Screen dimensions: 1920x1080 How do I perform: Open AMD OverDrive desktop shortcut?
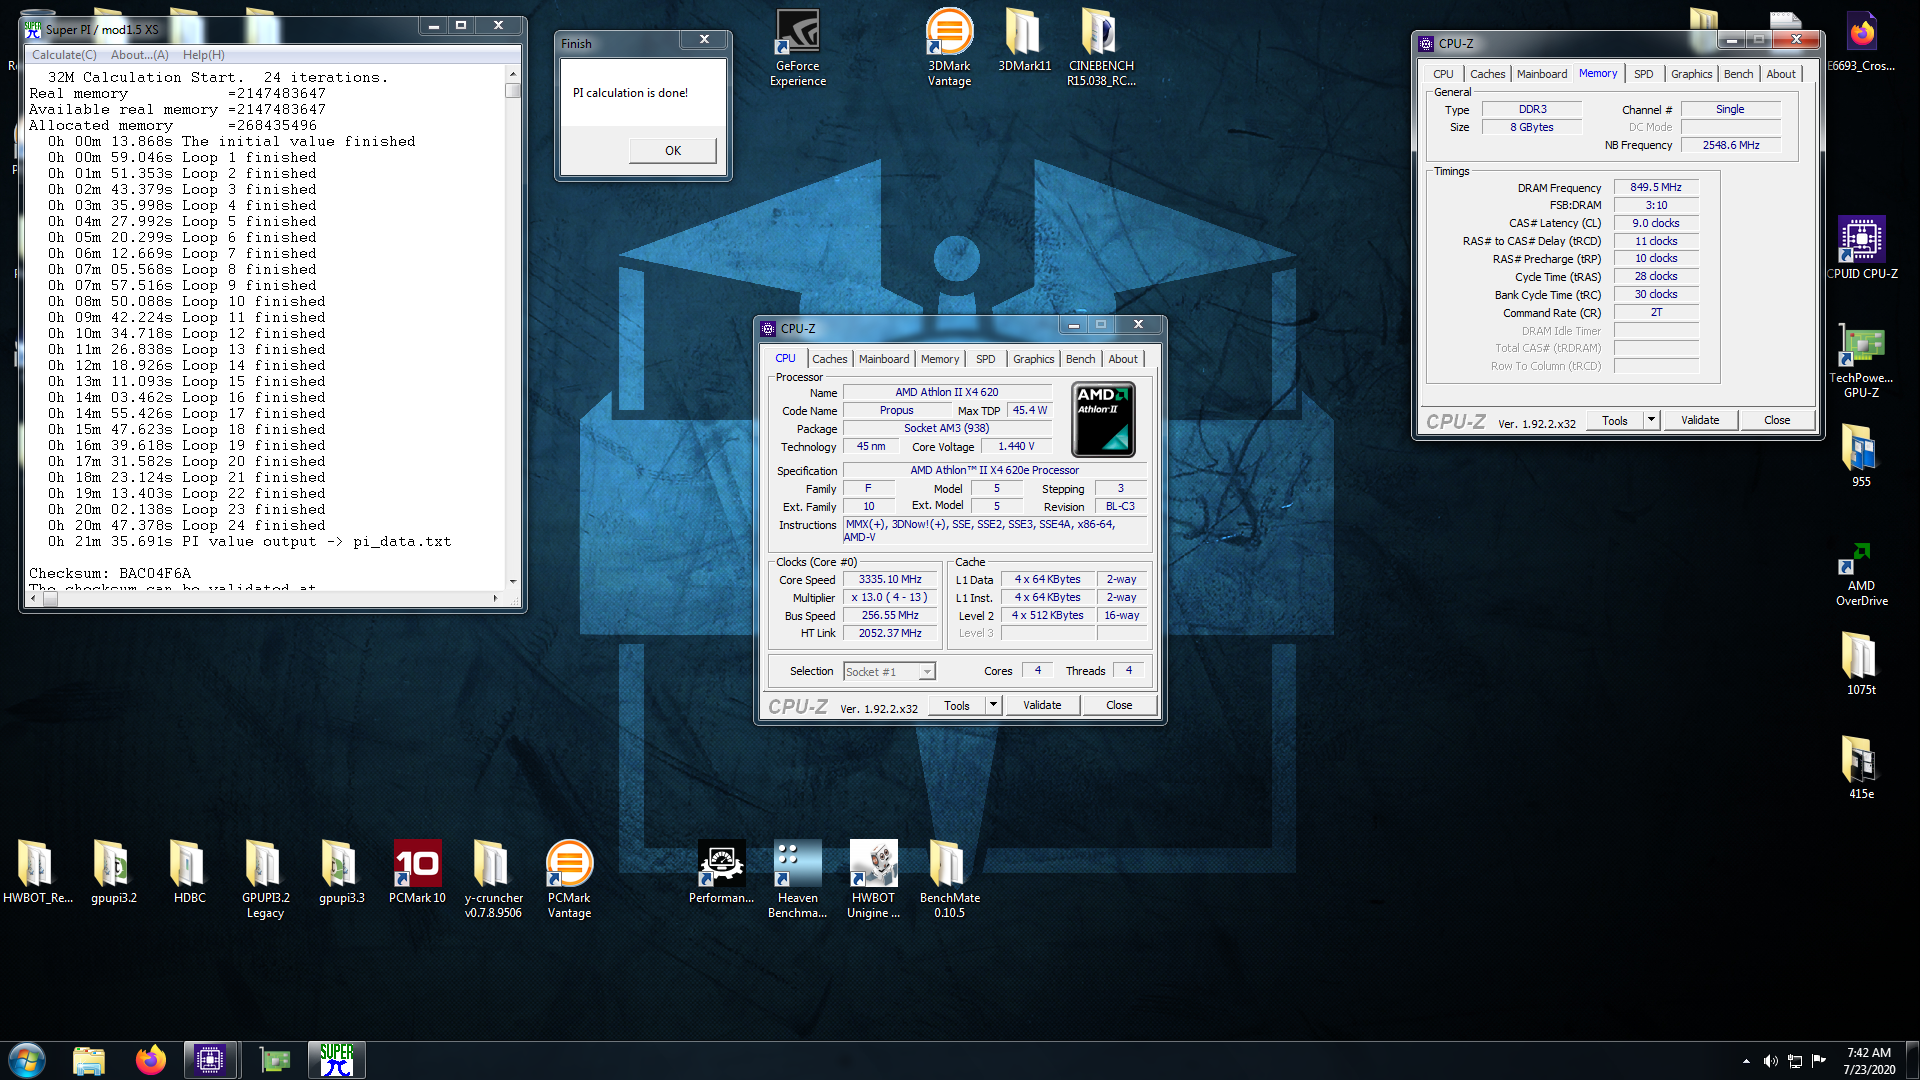[x=1861, y=574]
